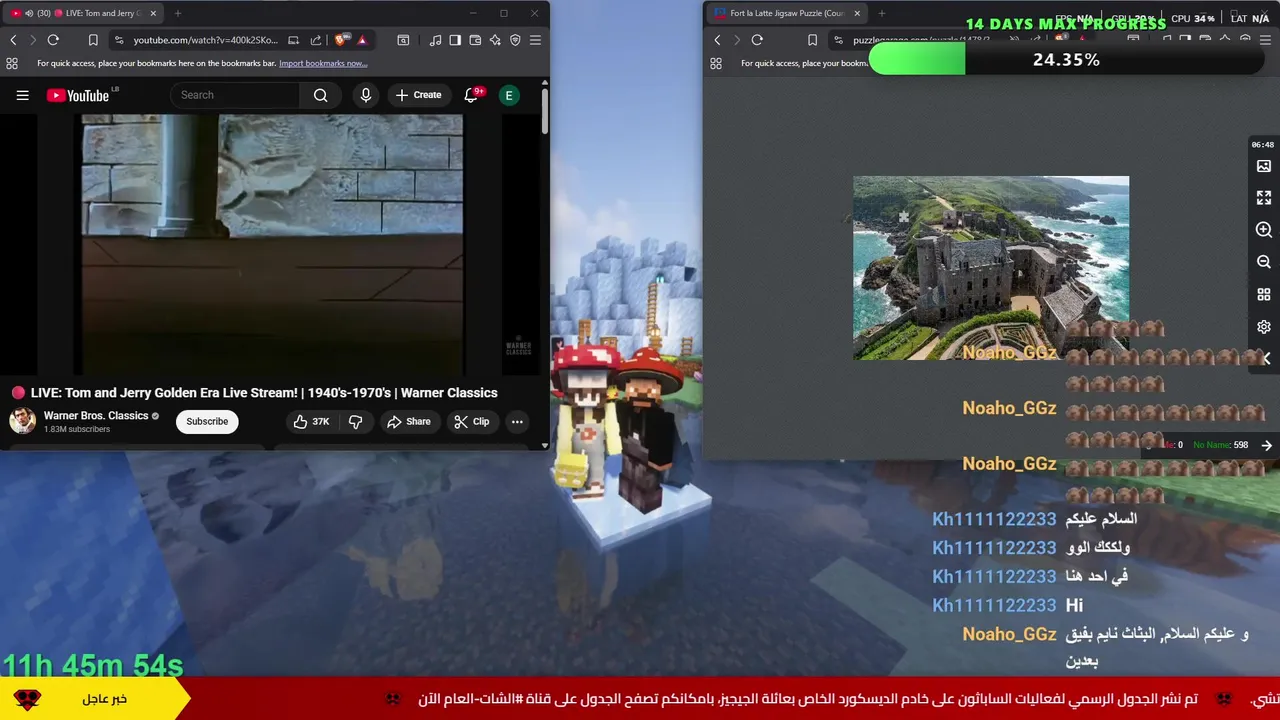1280x720 pixels.
Task: Arrange puzzle pieces with grid icon
Action: (x=1264, y=294)
